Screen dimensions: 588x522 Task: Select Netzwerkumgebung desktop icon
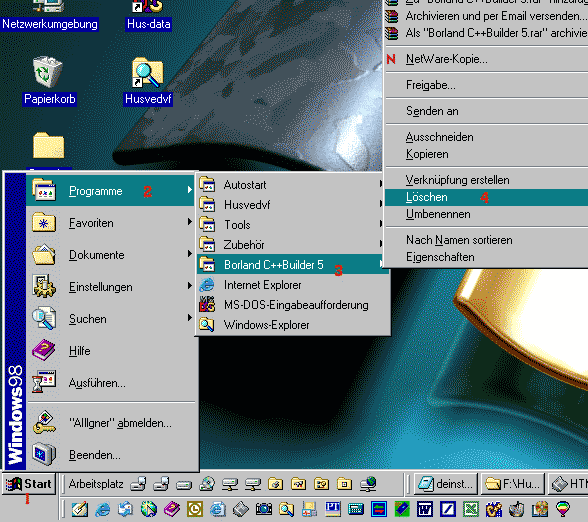pos(50,15)
